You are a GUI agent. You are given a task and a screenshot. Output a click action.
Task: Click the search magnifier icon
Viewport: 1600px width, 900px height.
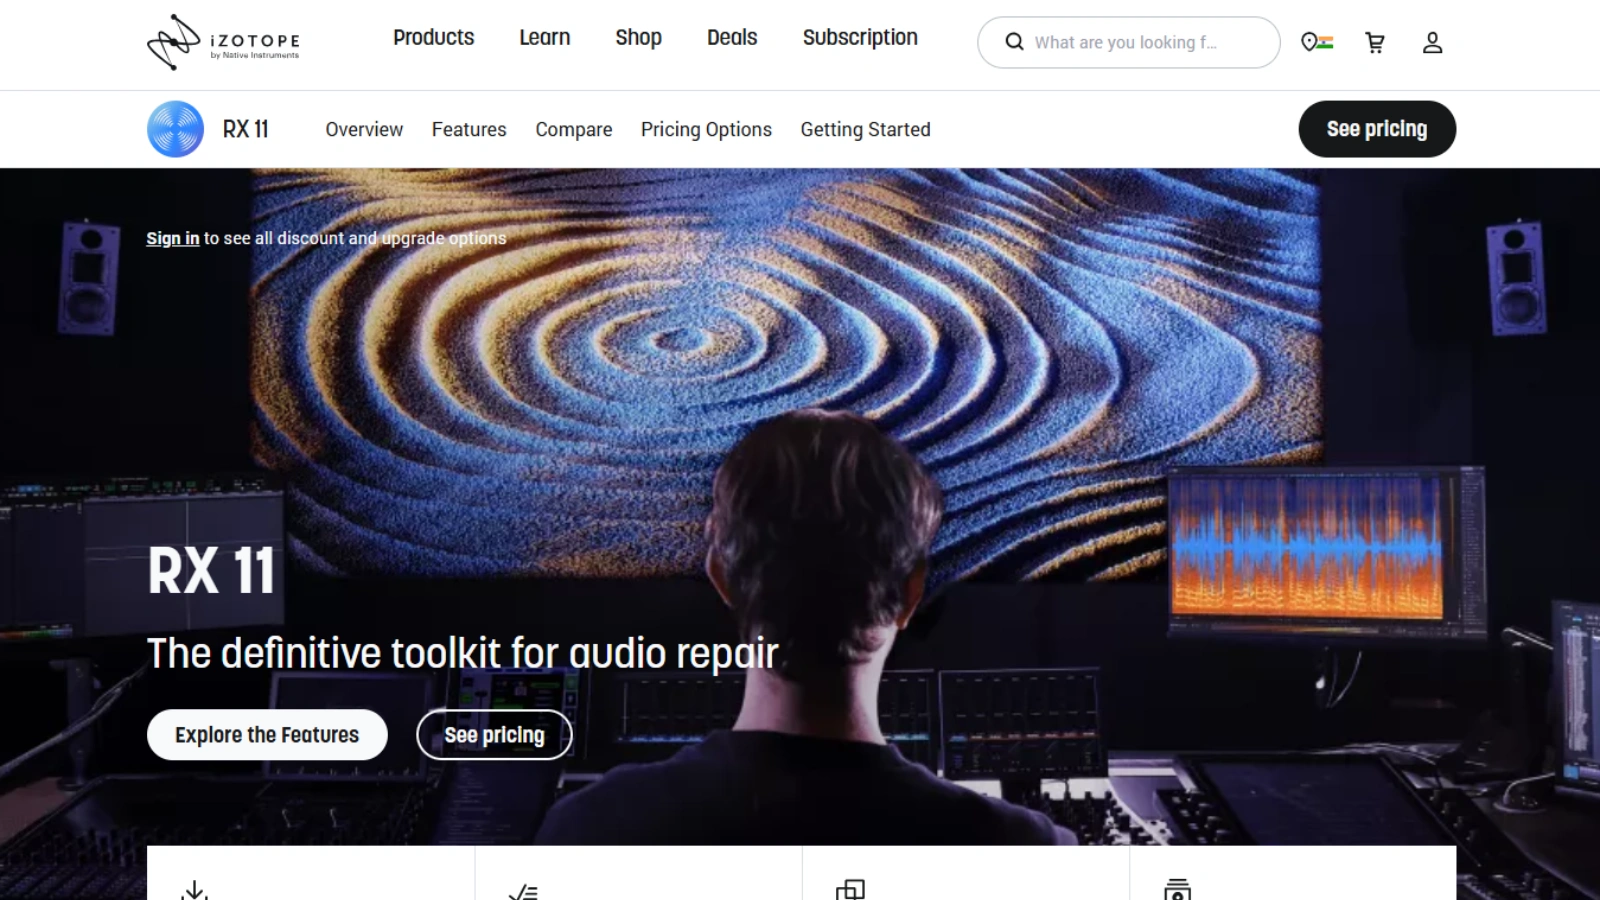tap(1014, 42)
